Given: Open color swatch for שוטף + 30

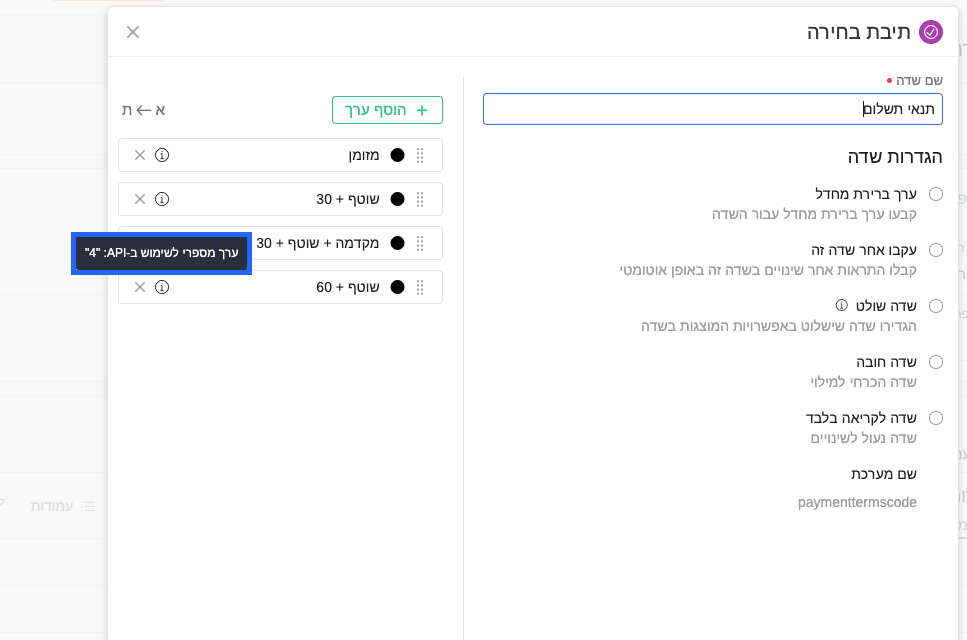Looking at the screenshot, I should click(x=398, y=199).
